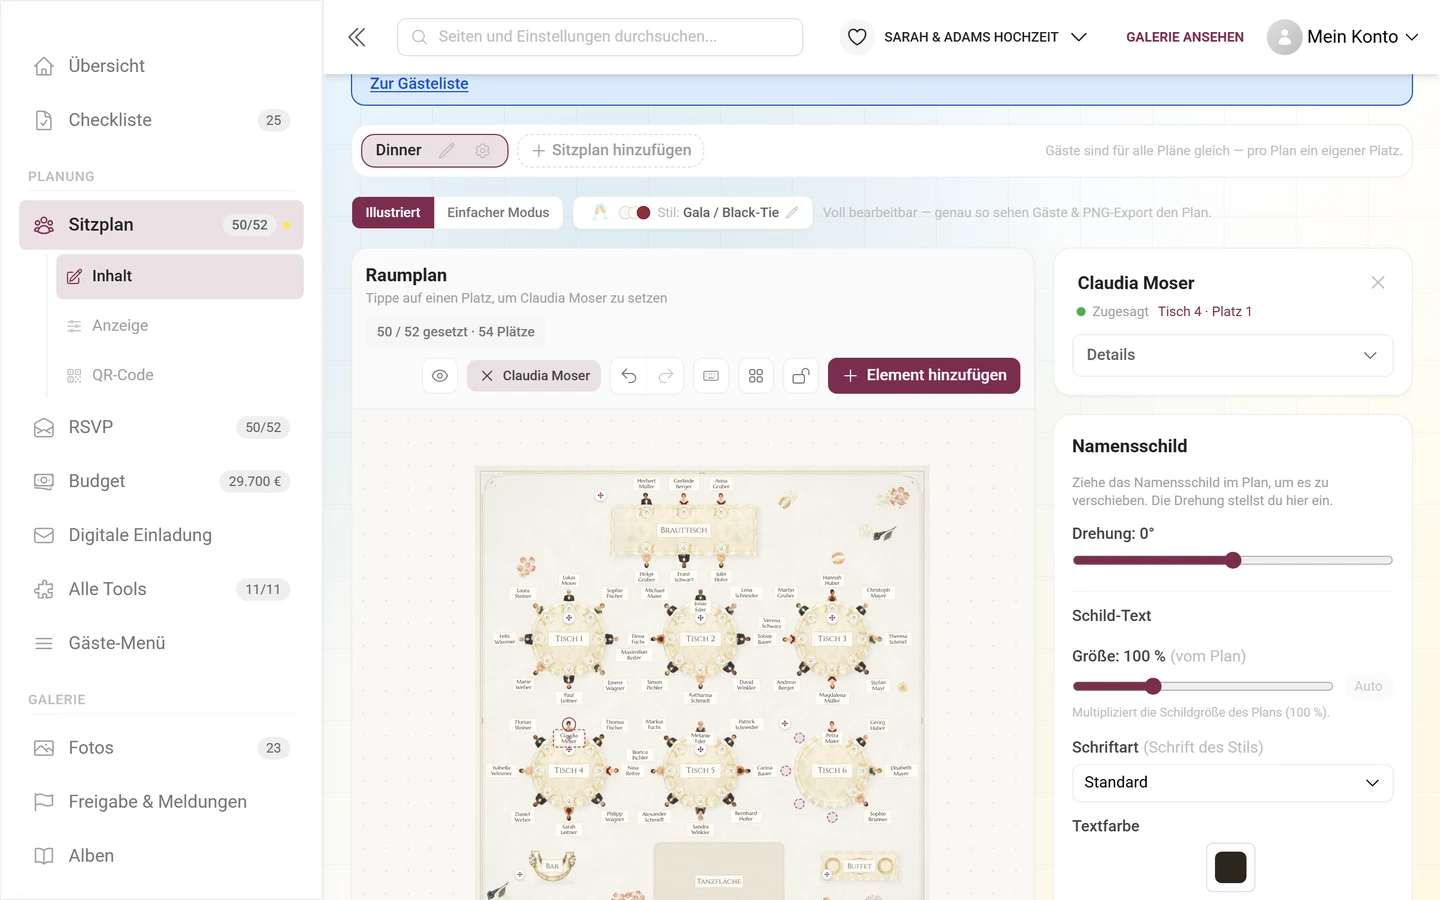Click the style color palette swatches
1440x900 pixels.
(x=635, y=212)
